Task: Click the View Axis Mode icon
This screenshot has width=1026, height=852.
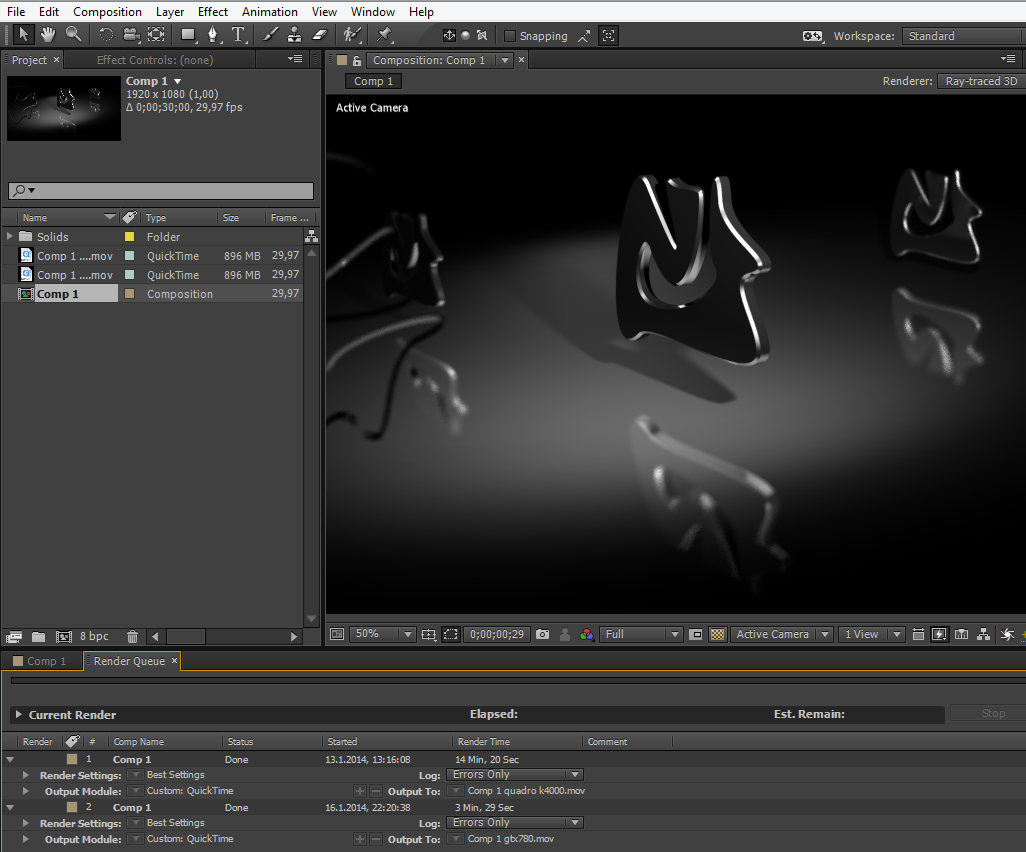Action: pos(482,35)
